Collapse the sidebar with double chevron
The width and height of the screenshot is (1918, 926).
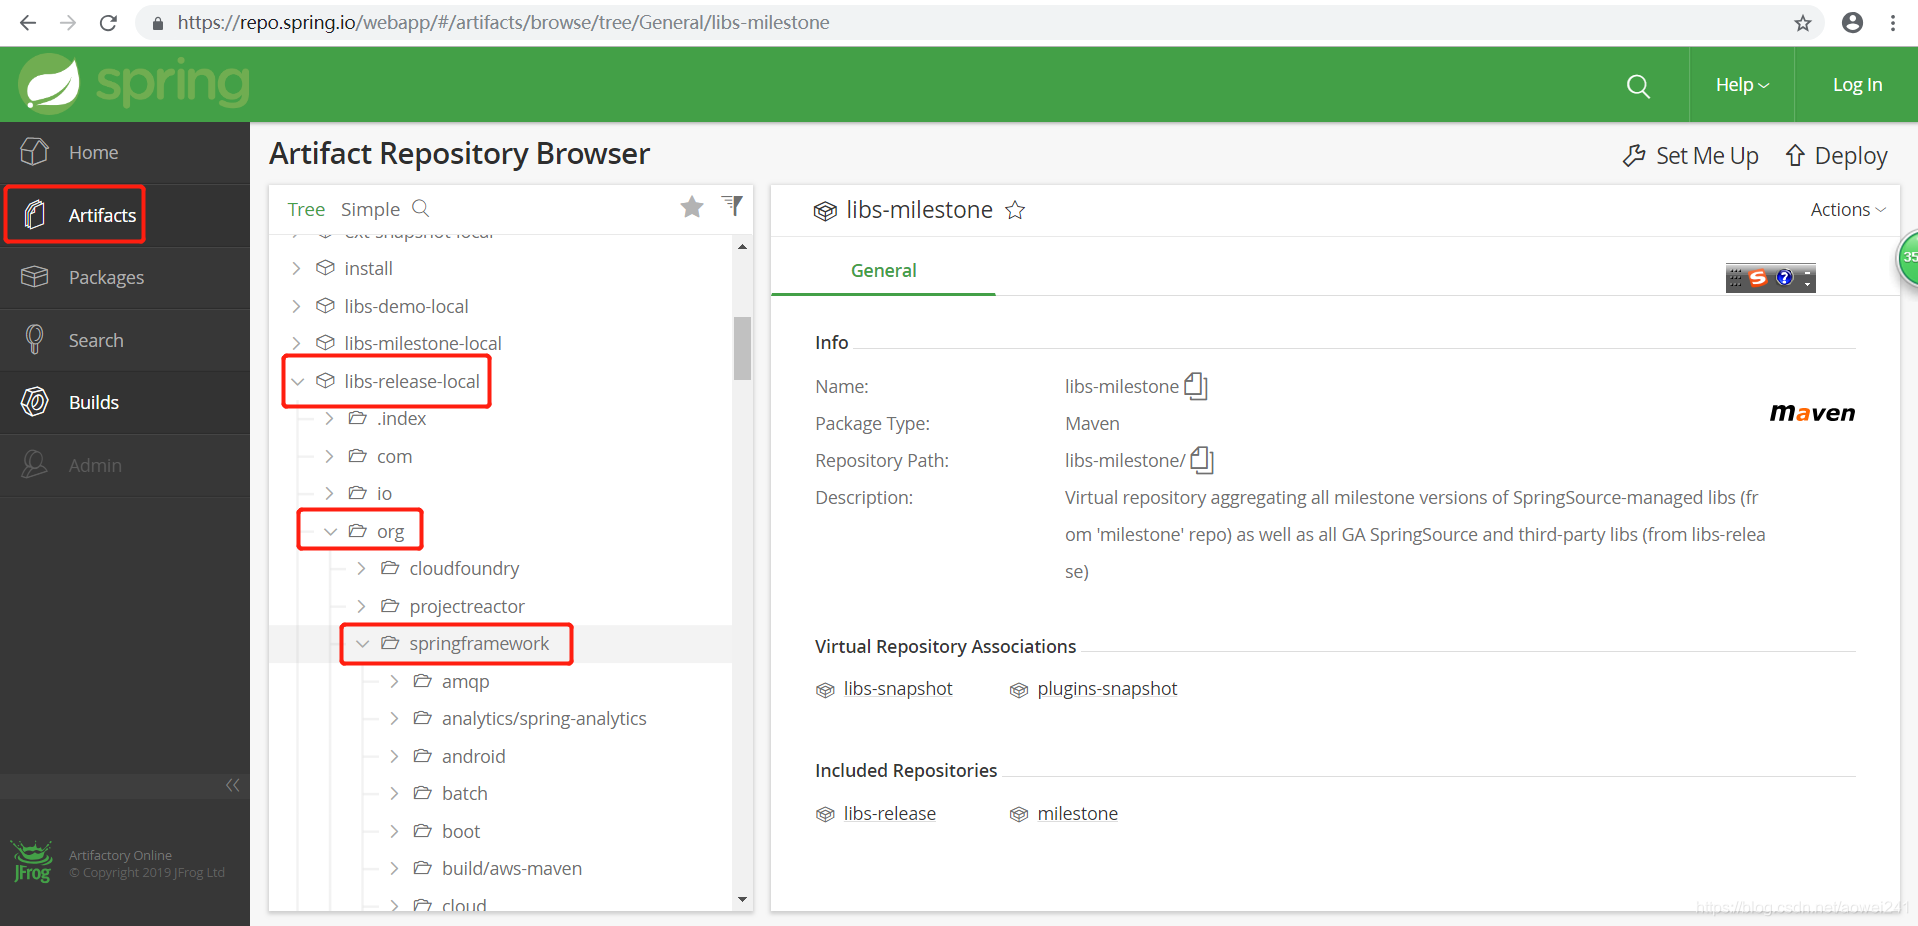(x=233, y=785)
